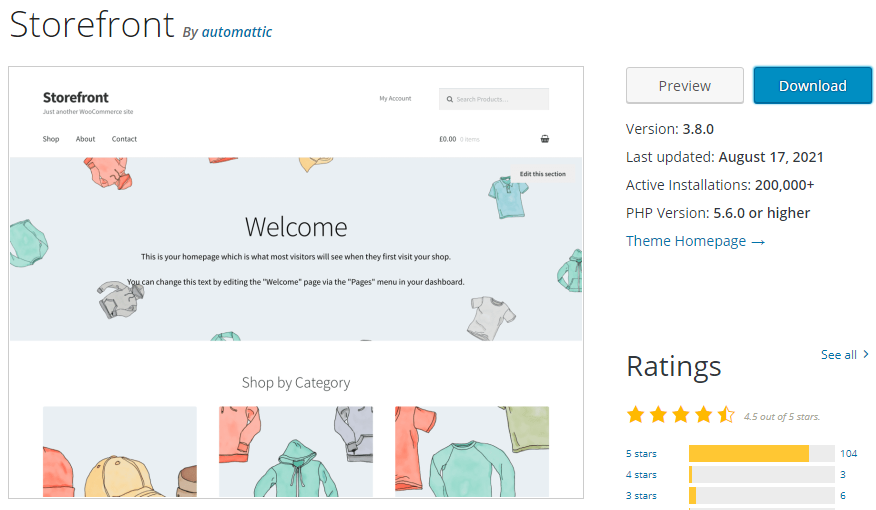Click the 4 stars rating bar
Screen dimensions: 876x510
pyautogui.click(x=761, y=474)
